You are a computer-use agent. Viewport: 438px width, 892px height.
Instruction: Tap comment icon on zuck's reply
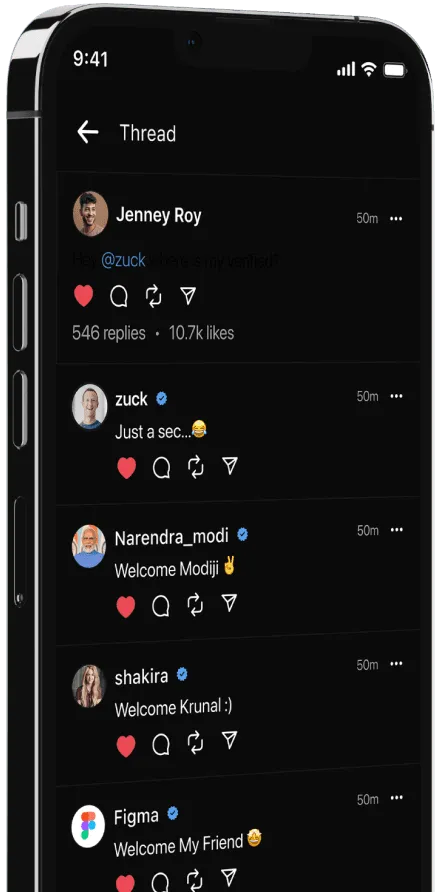point(162,468)
